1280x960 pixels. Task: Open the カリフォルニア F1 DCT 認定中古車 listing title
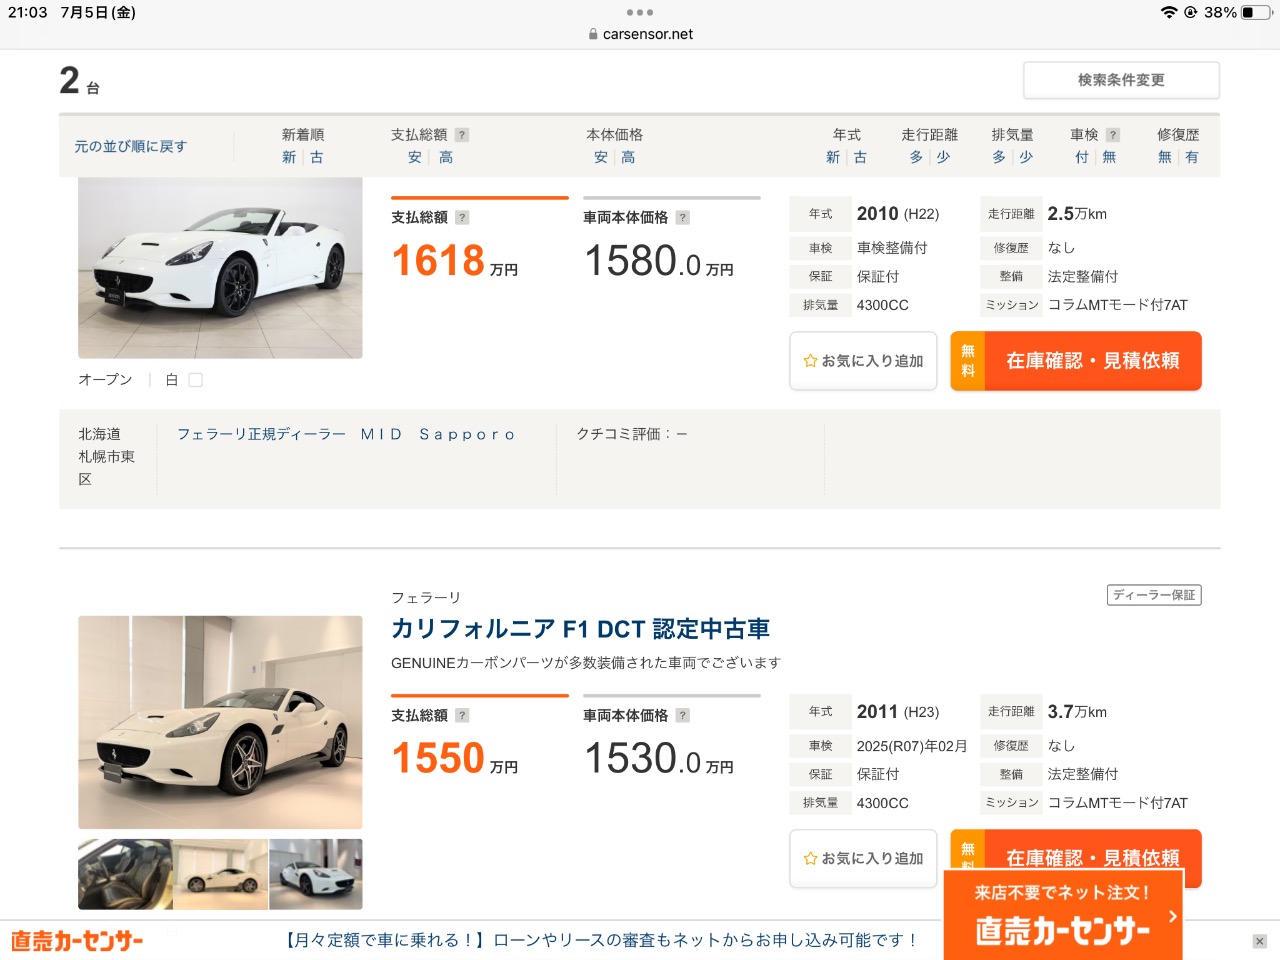(x=580, y=629)
